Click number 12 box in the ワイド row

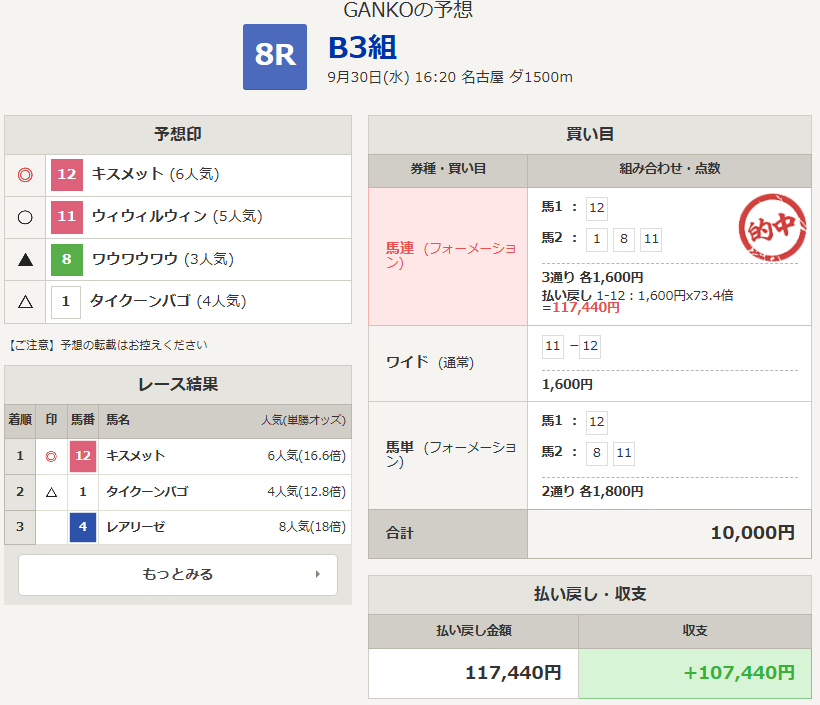(x=590, y=347)
